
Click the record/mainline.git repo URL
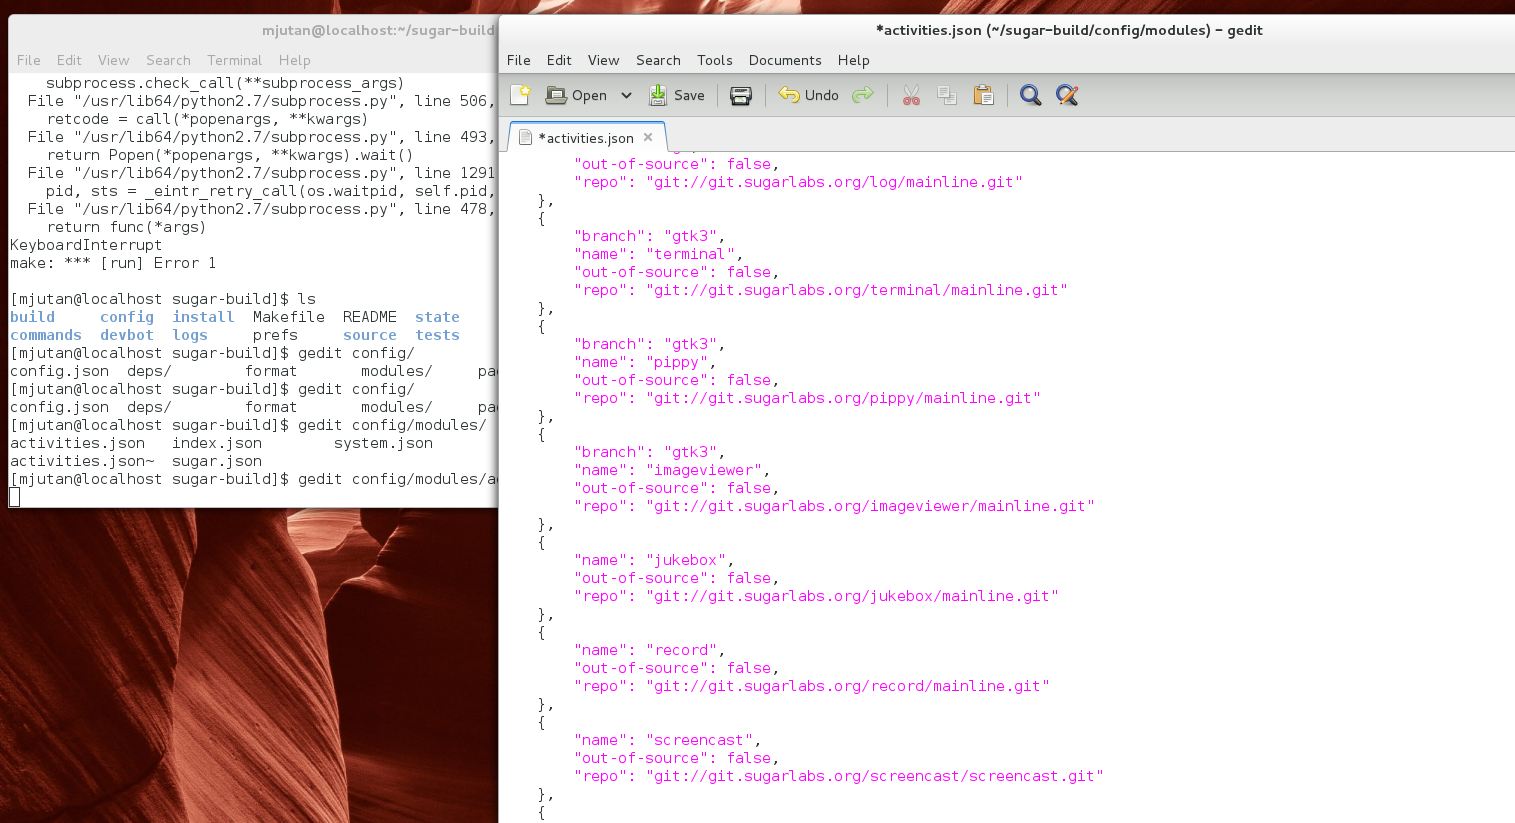coord(848,686)
